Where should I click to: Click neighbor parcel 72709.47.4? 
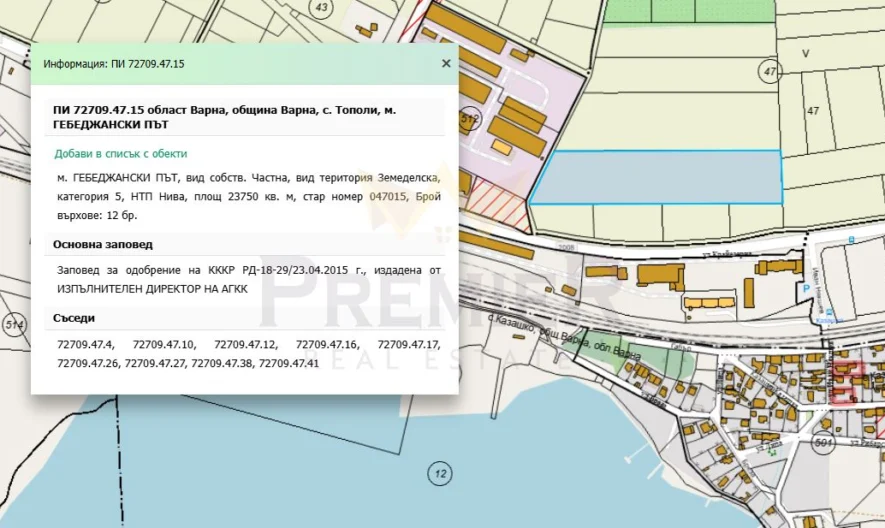[x=87, y=345]
